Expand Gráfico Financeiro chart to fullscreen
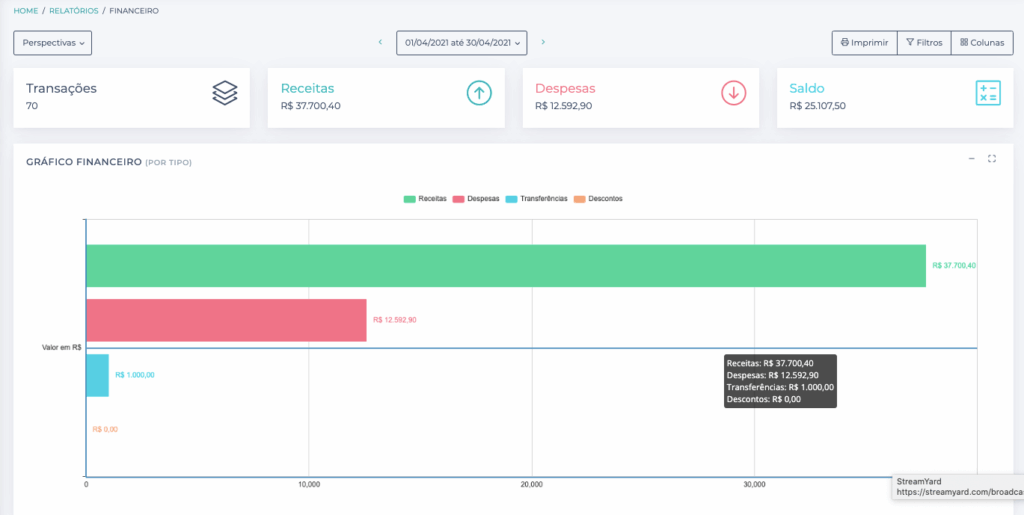1024x515 pixels. coord(992,159)
